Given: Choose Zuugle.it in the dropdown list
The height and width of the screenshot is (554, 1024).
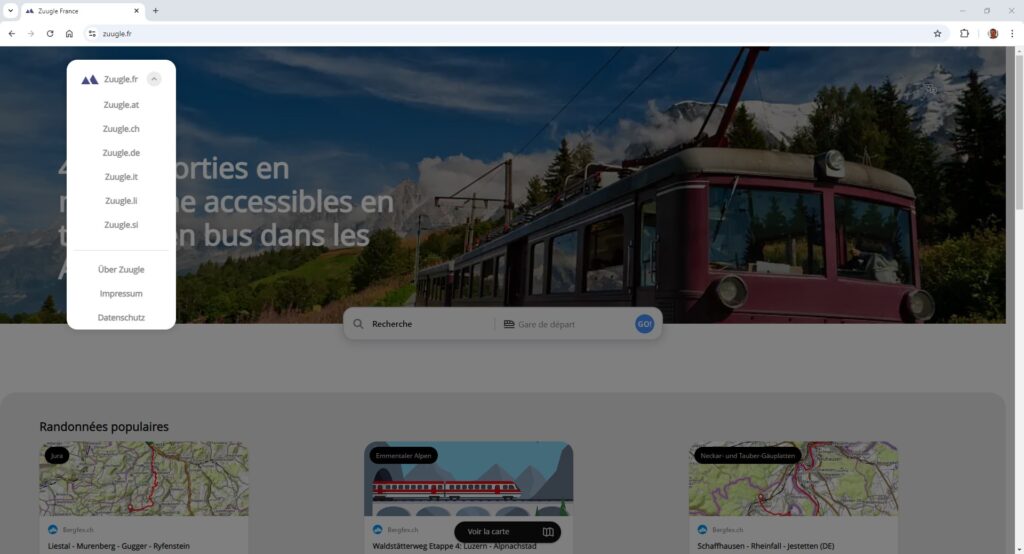Looking at the screenshot, I should click(x=121, y=177).
